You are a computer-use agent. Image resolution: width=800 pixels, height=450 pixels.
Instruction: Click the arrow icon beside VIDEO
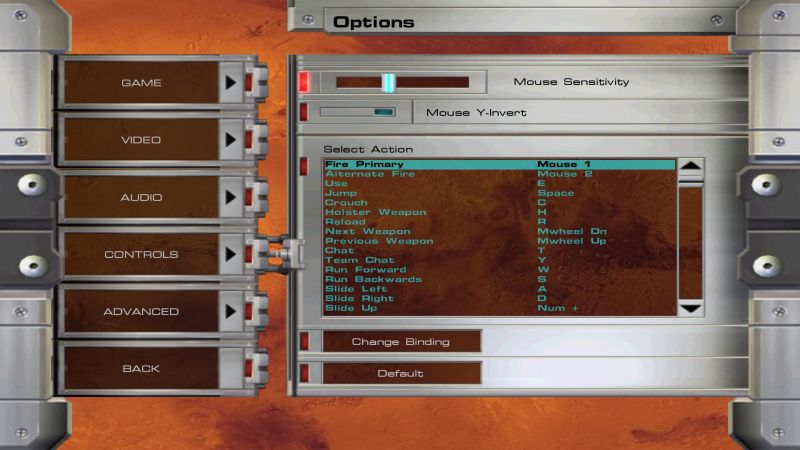coord(231,140)
